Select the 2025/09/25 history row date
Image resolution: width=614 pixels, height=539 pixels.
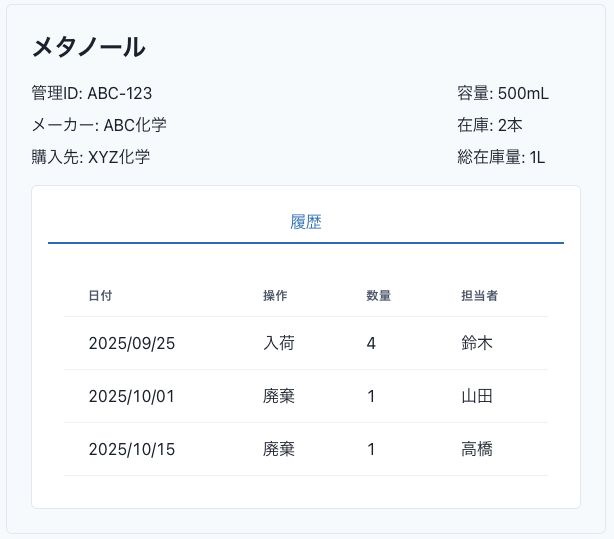click(131, 343)
